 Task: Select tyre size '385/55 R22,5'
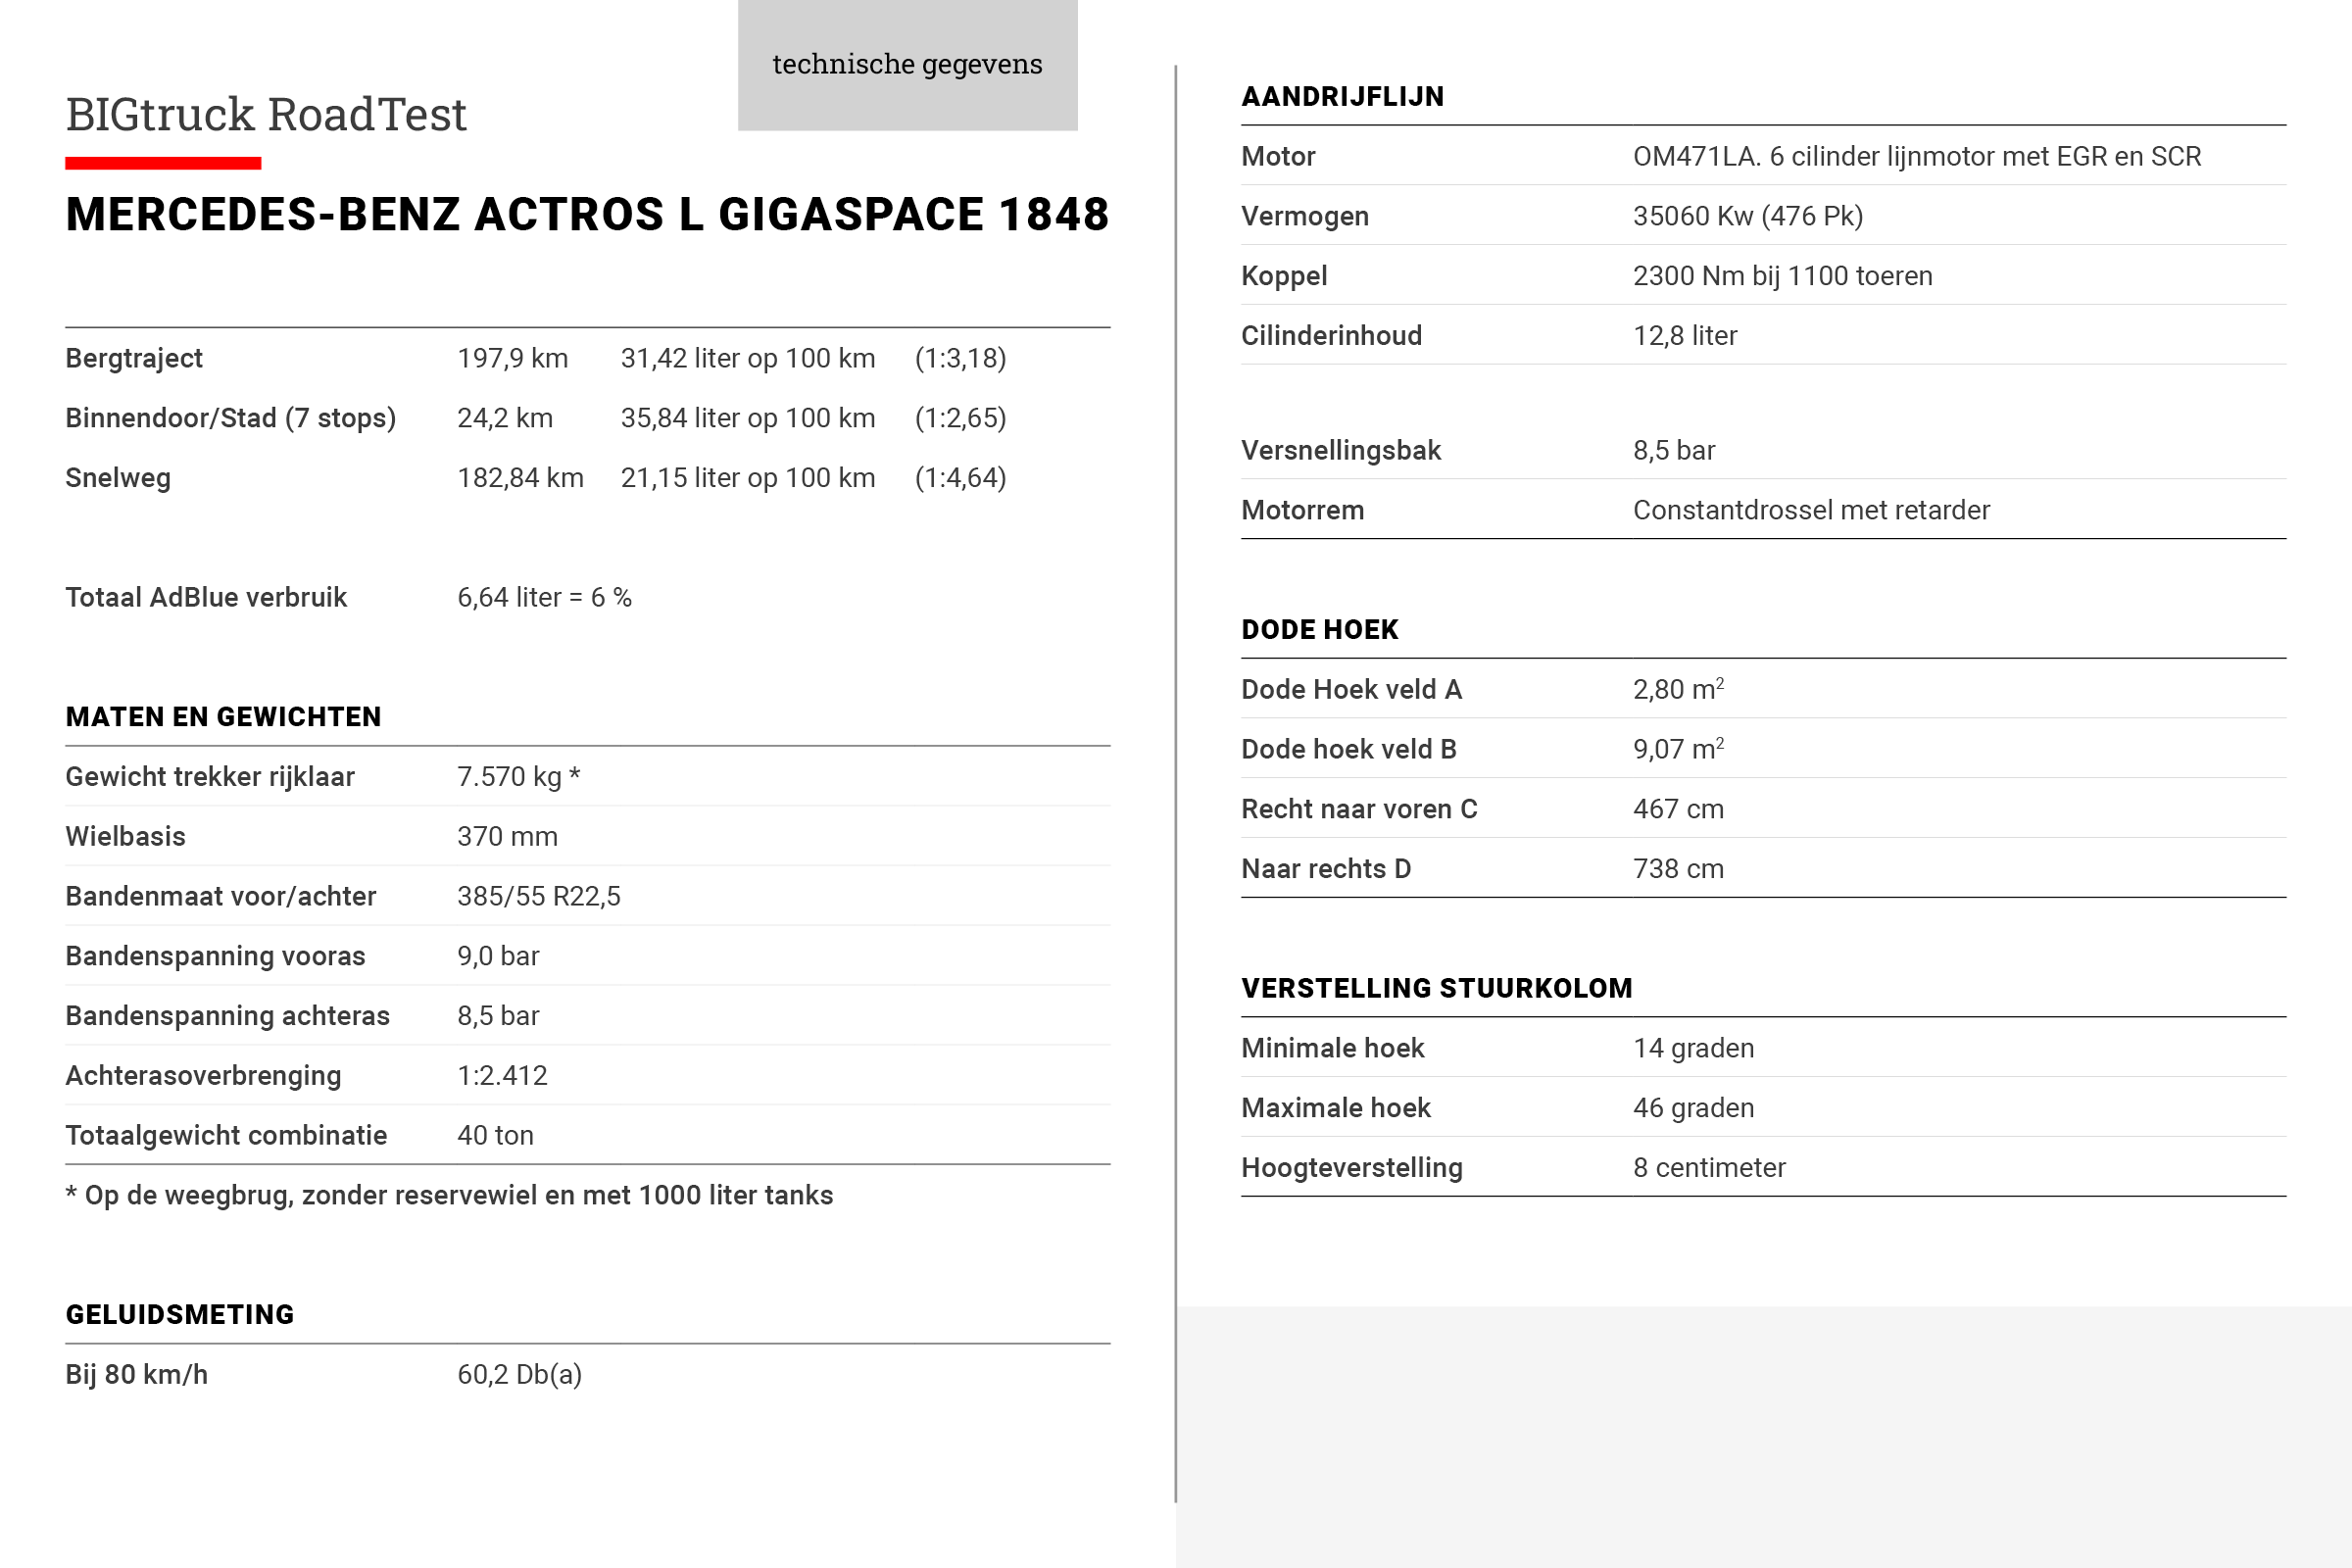[x=538, y=896]
